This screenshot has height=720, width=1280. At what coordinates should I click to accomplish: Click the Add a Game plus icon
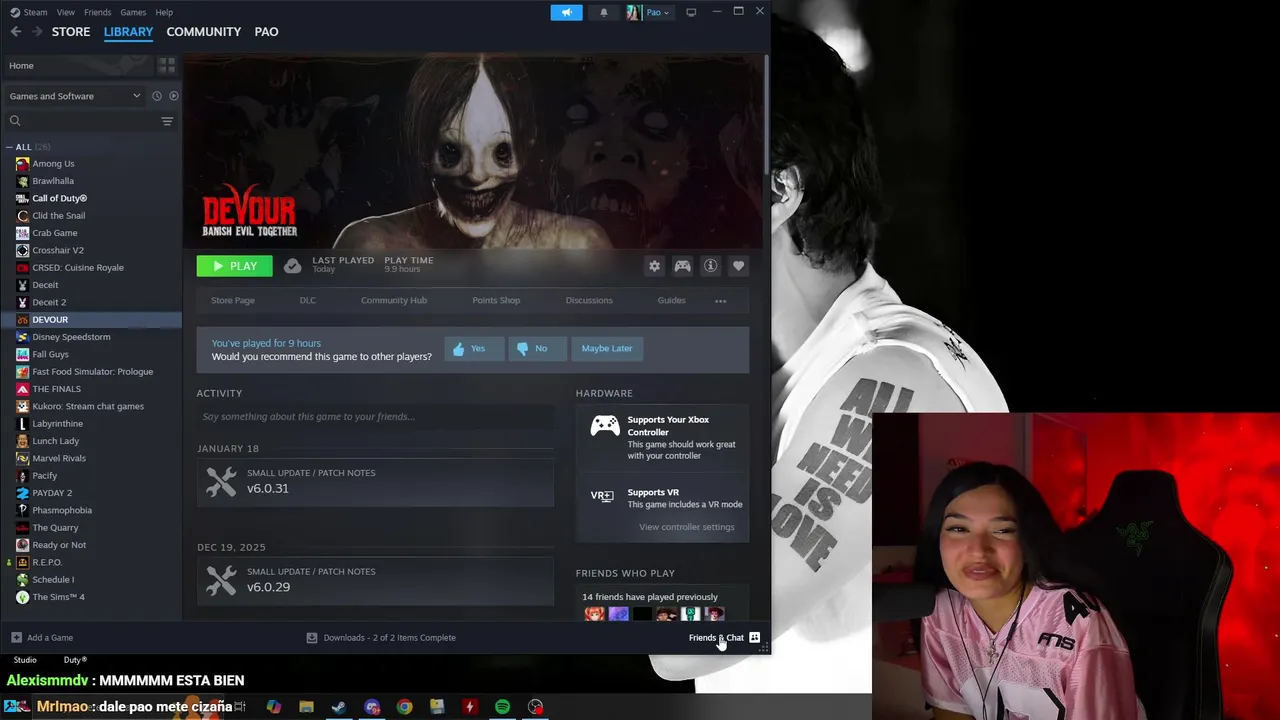[16, 637]
